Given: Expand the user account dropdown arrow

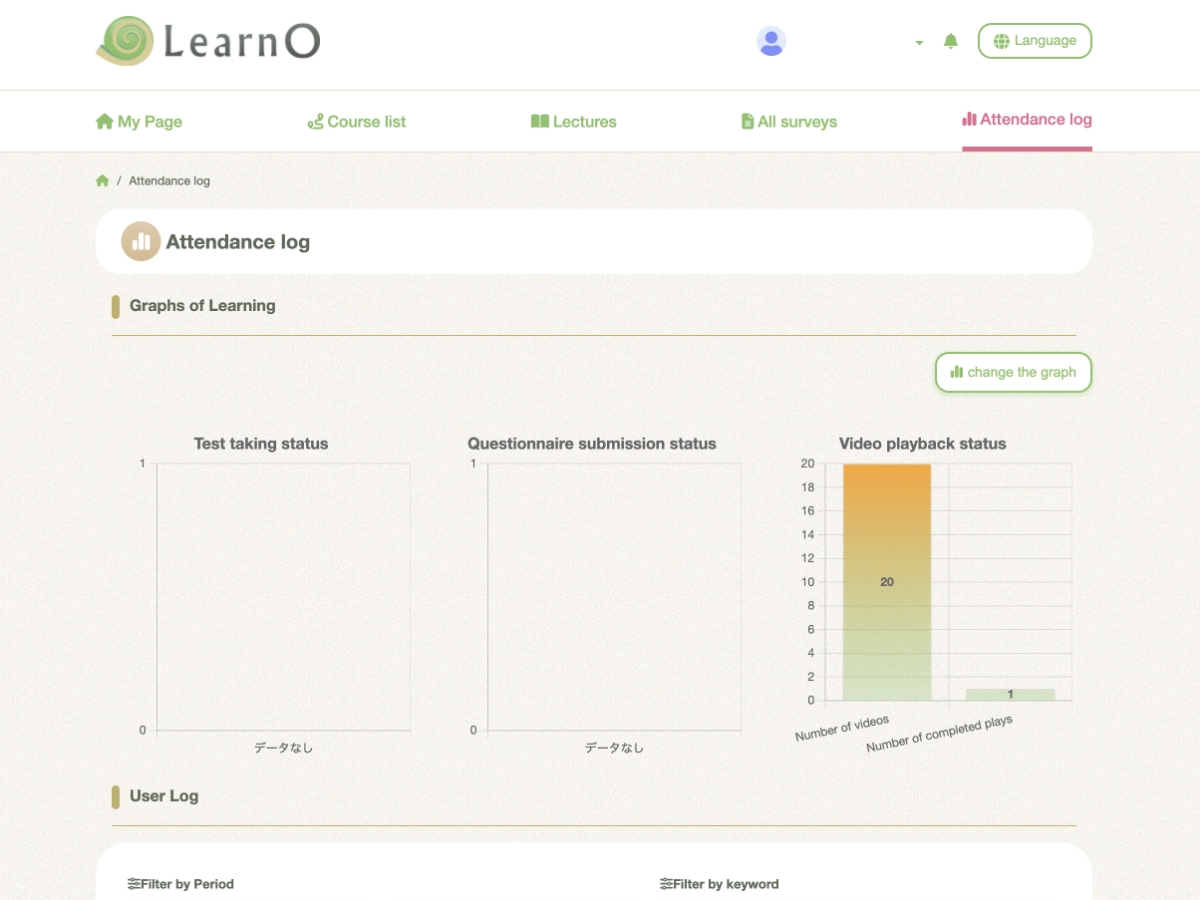Looking at the screenshot, I should pyautogui.click(x=919, y=43).
